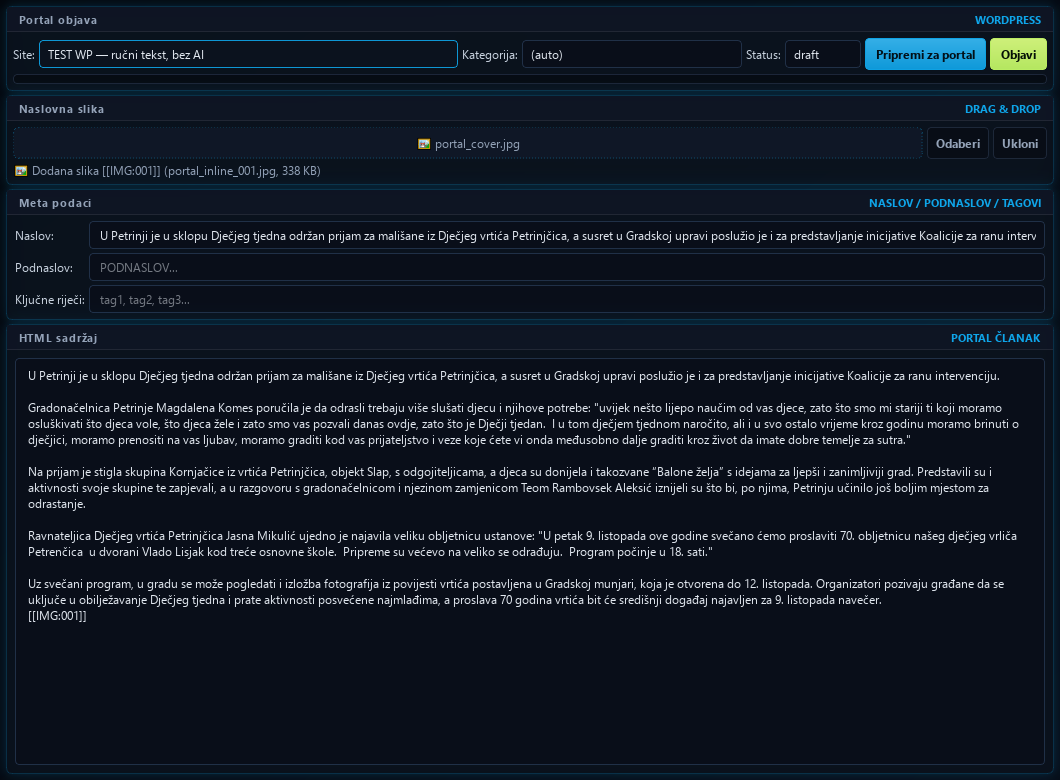Click the icon beside Dodana slika [[IMG:001]]
1060x780 pixels.
[x=21, y=171]
